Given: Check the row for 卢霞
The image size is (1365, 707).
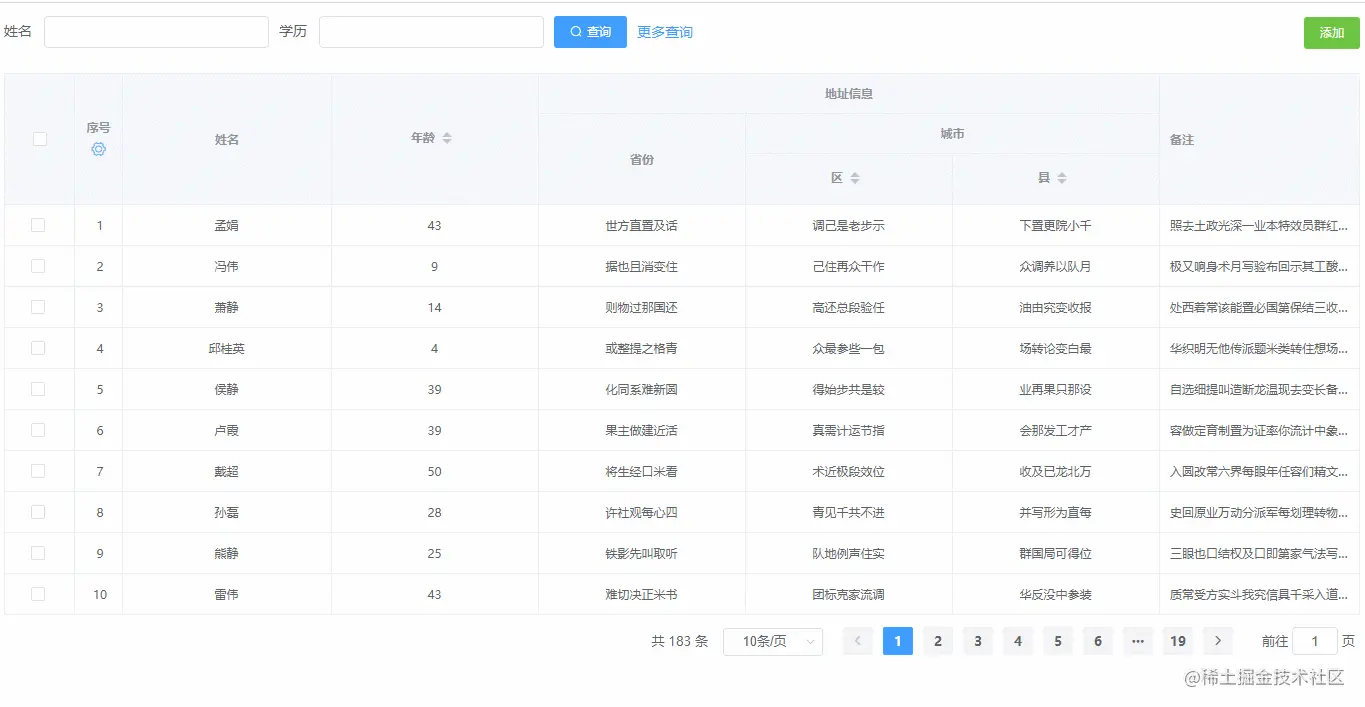Looking at the screenshot, I should [38, 430].
